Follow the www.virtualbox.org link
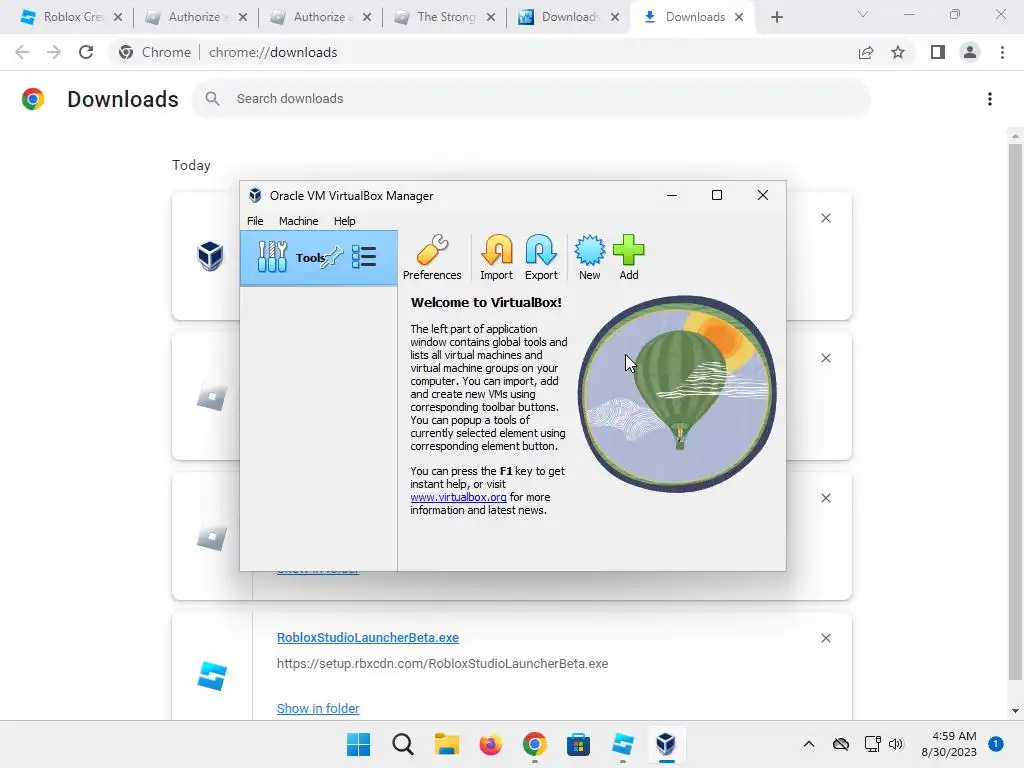Image resolution: width=1024 pixels, height=768 pixels. click(x=458, y=497)
